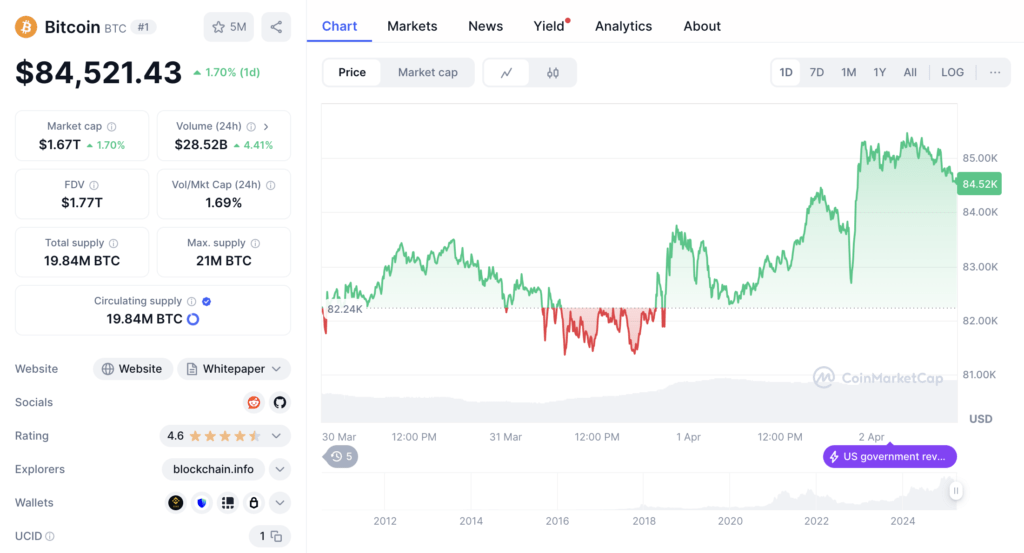Open the Reddit social icon
The image size is (1024, 553).
point(253,402)
